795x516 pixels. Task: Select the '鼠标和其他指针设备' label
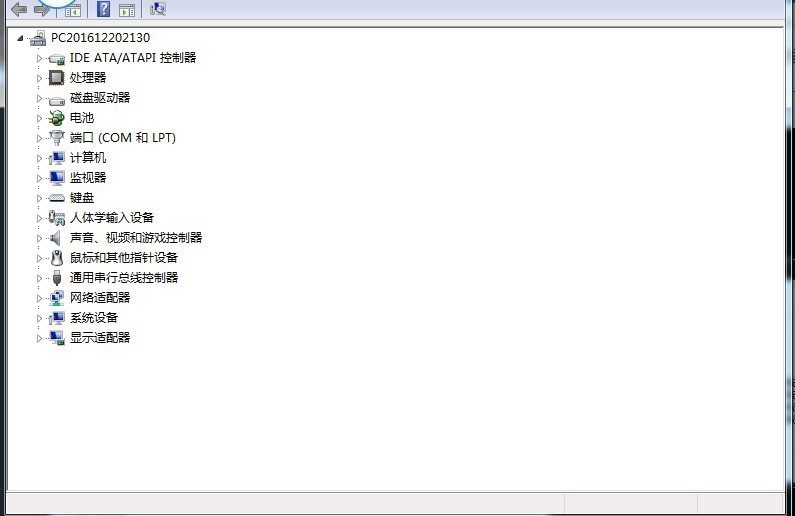point(124,257)
